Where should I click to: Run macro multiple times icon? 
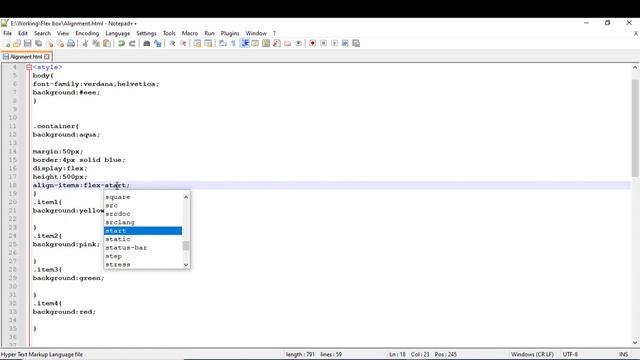(345, 43)
